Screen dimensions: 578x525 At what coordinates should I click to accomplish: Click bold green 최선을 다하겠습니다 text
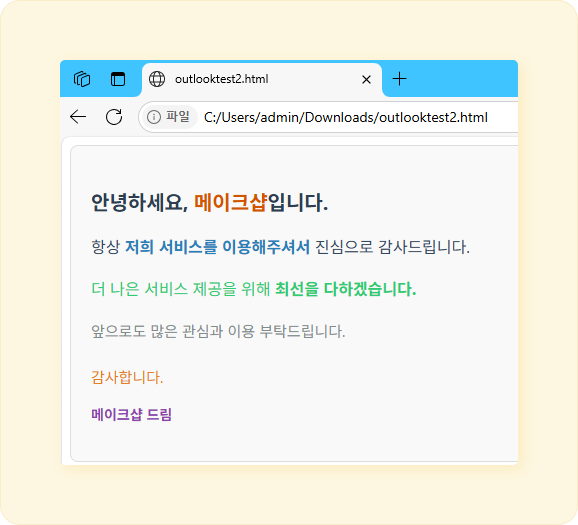pos(346,289)
